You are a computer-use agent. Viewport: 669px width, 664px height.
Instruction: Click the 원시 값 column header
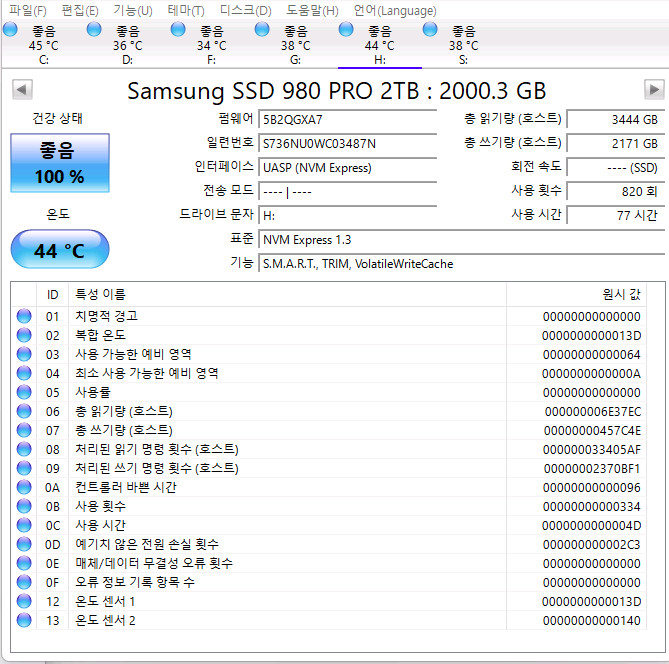pos(576,294)
